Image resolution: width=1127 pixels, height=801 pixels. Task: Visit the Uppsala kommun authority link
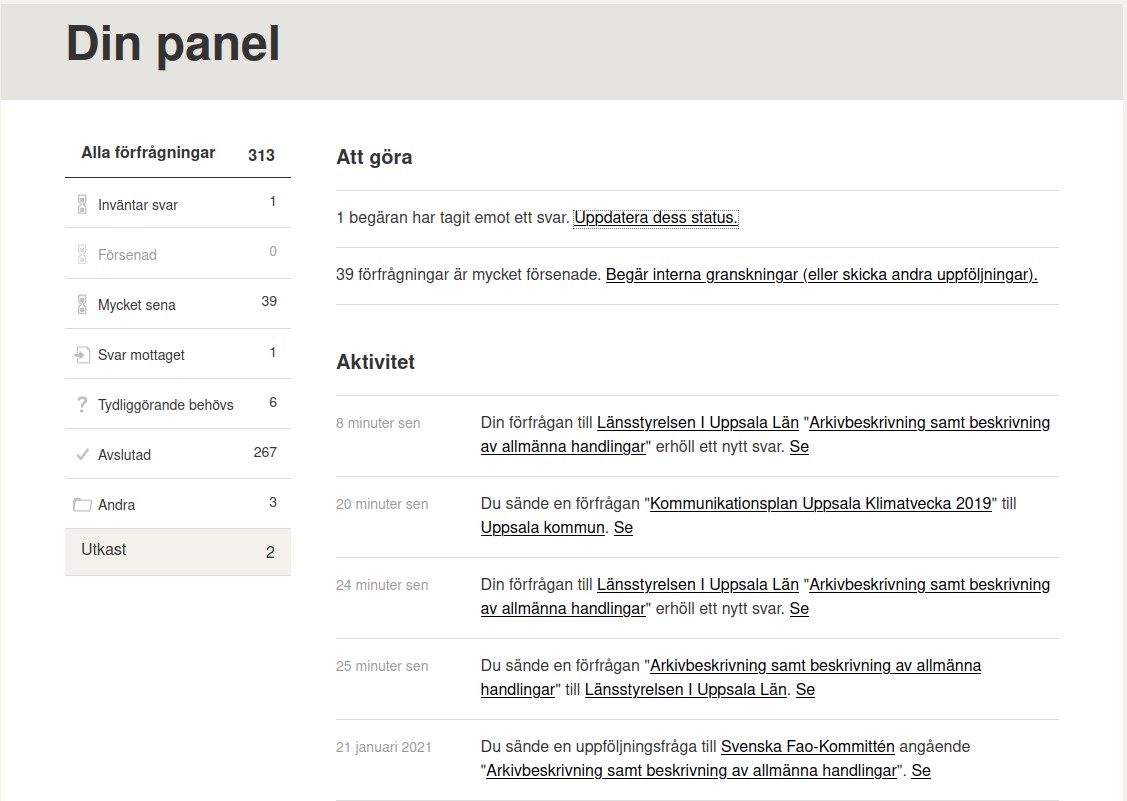543,527
